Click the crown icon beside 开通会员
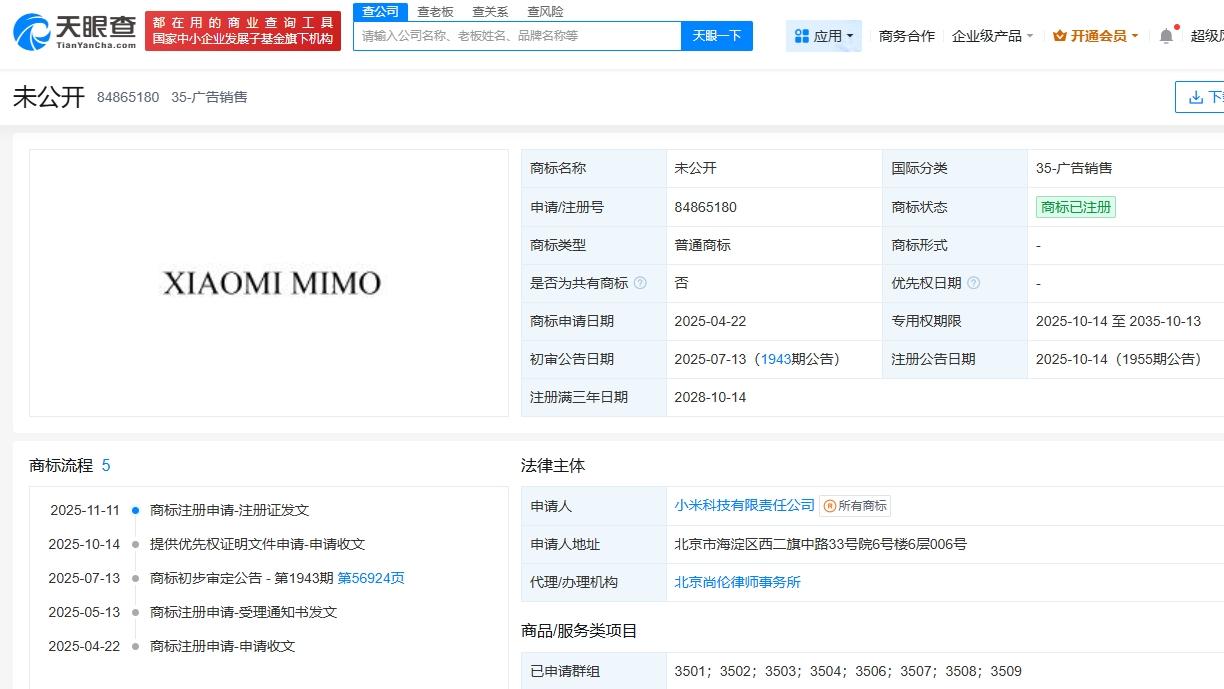 [1062, 34]
